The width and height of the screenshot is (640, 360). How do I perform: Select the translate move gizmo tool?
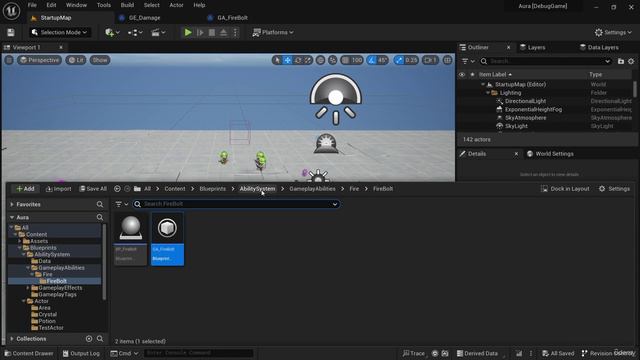click(287, 60)
